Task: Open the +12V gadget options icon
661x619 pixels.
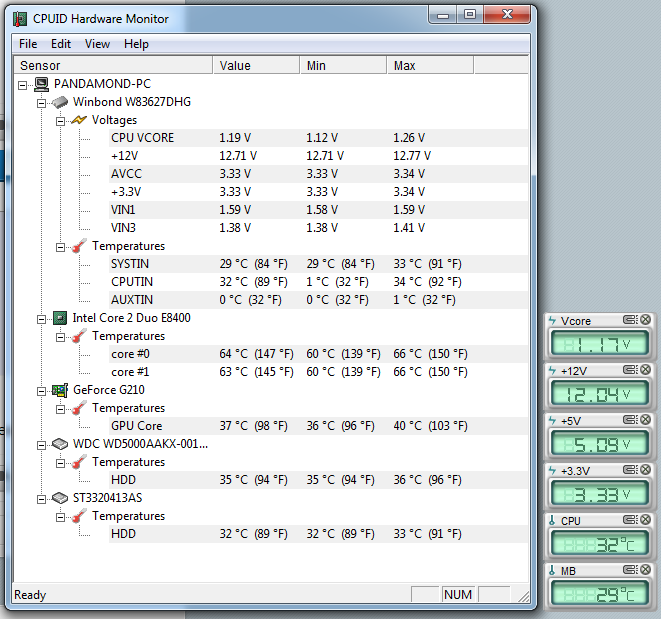Action: click(x=631, y=370)
